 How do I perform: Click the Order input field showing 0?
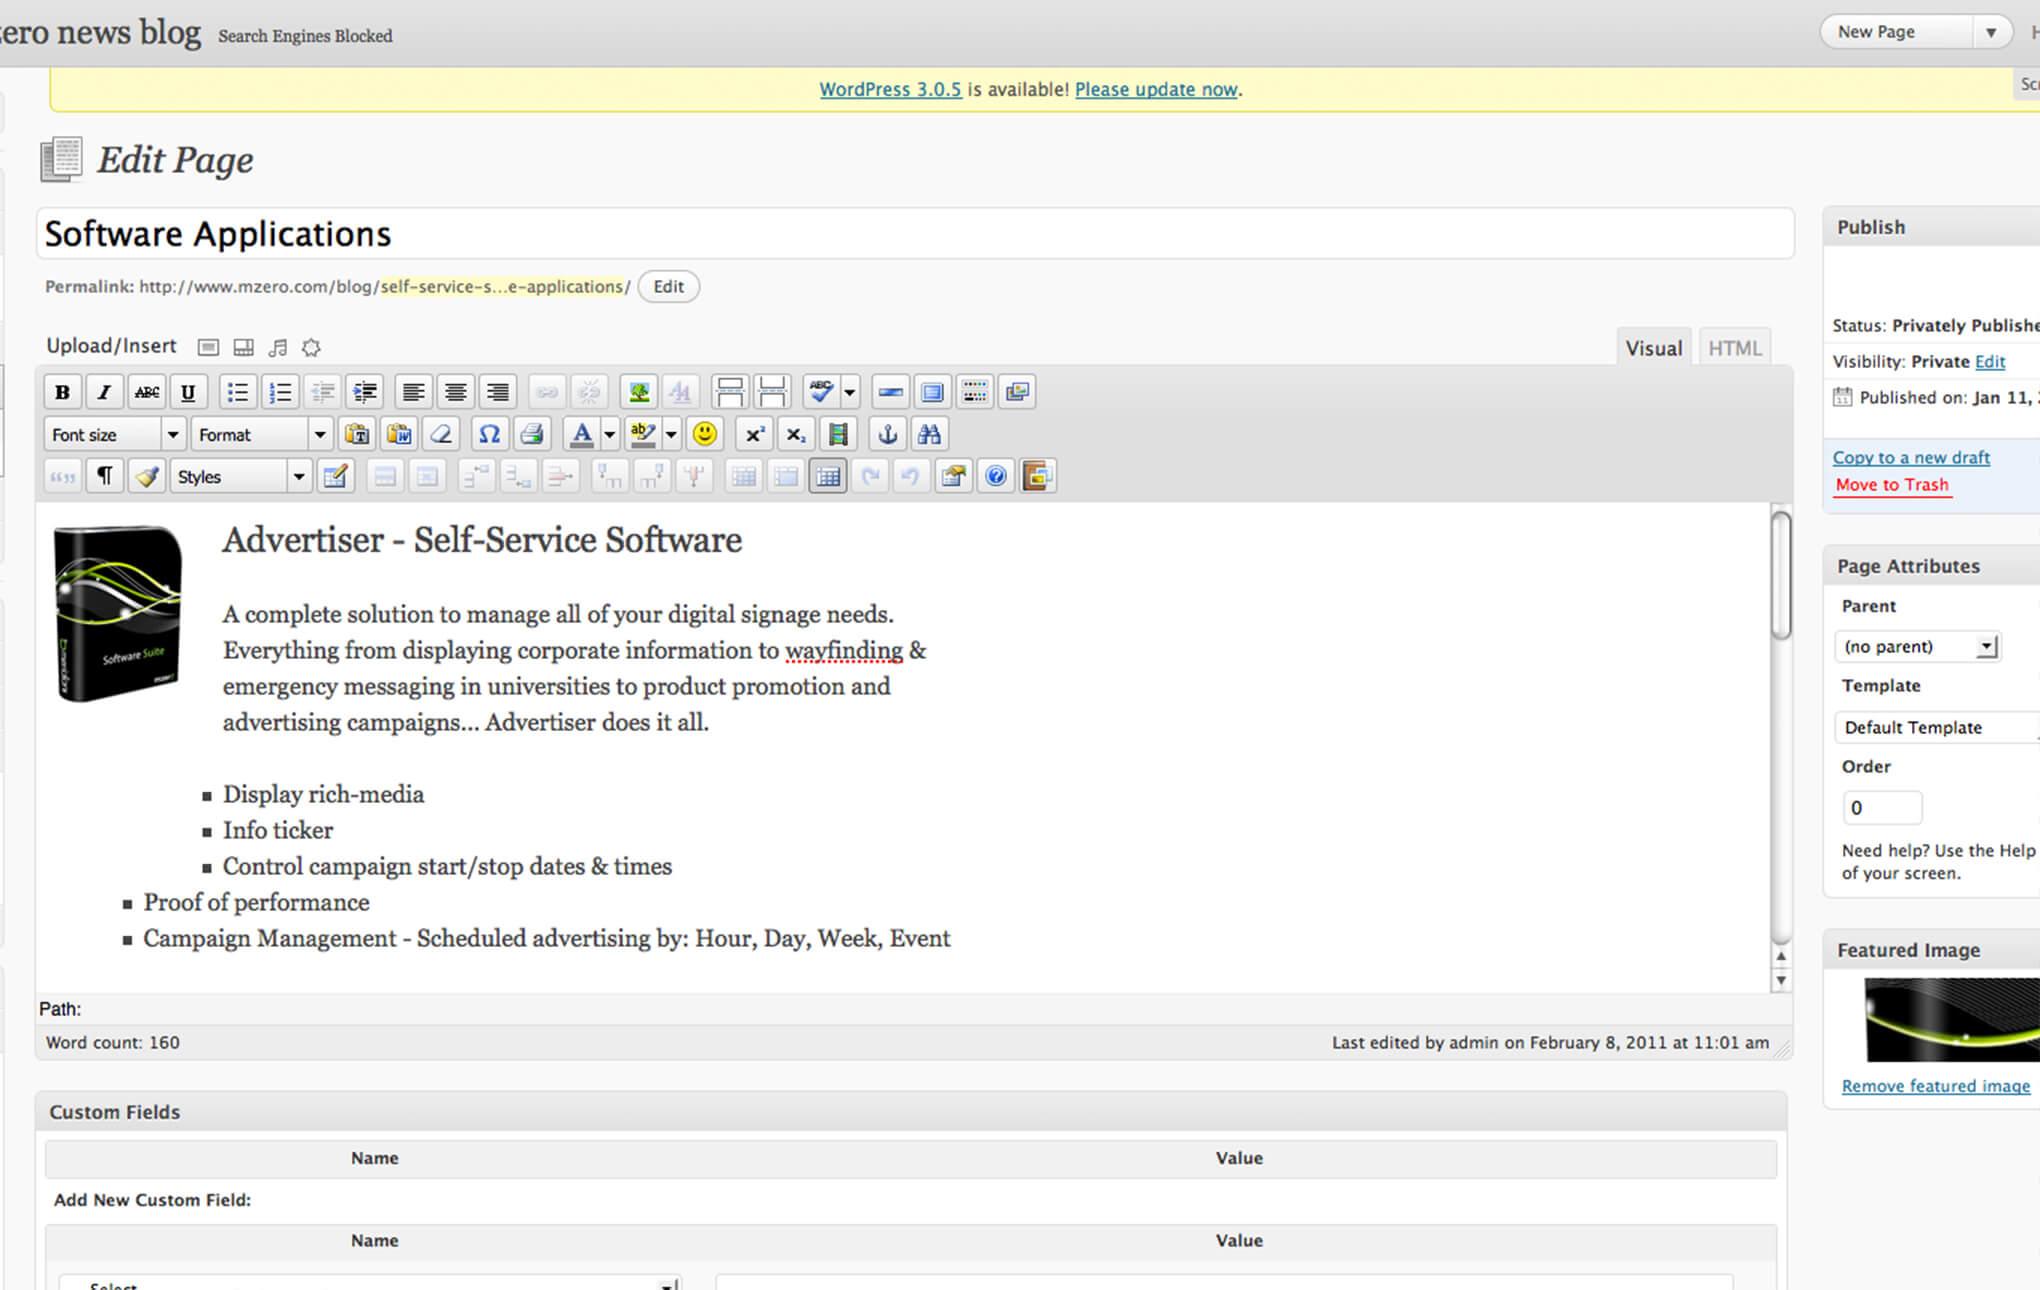pyautogui.click(x=1882, y=807)
